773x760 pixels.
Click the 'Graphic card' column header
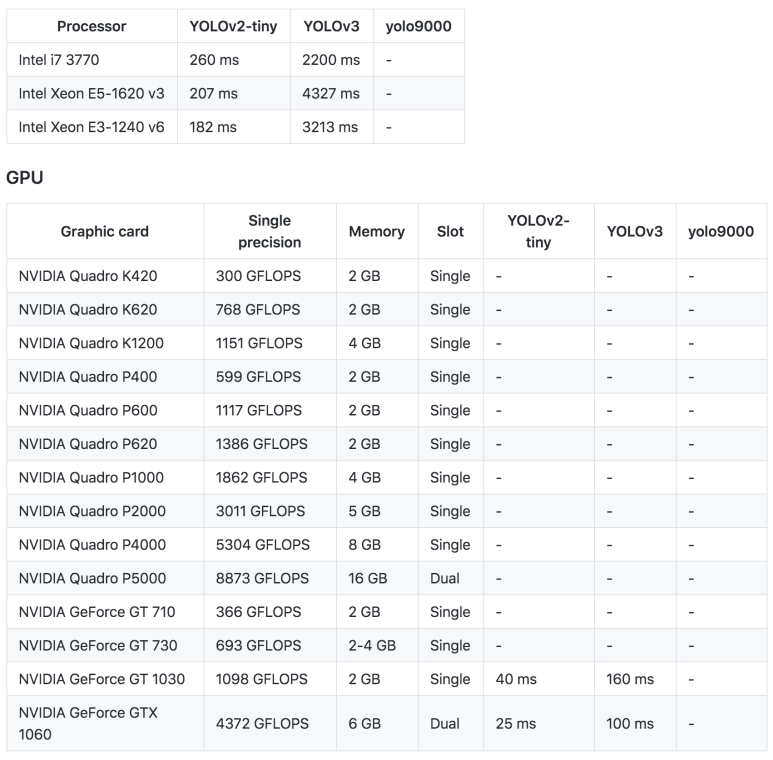point(105,232)
